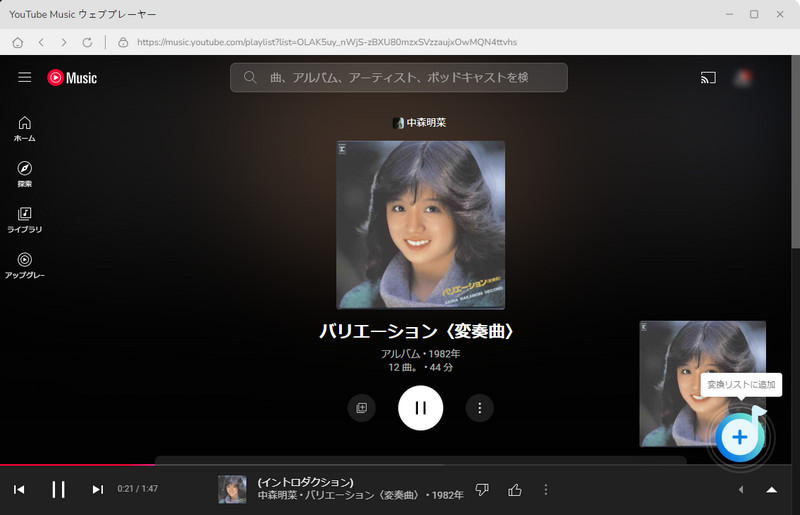800x515 pixels.
Task: Pause album with large white button
Action: tap(420, 408)
